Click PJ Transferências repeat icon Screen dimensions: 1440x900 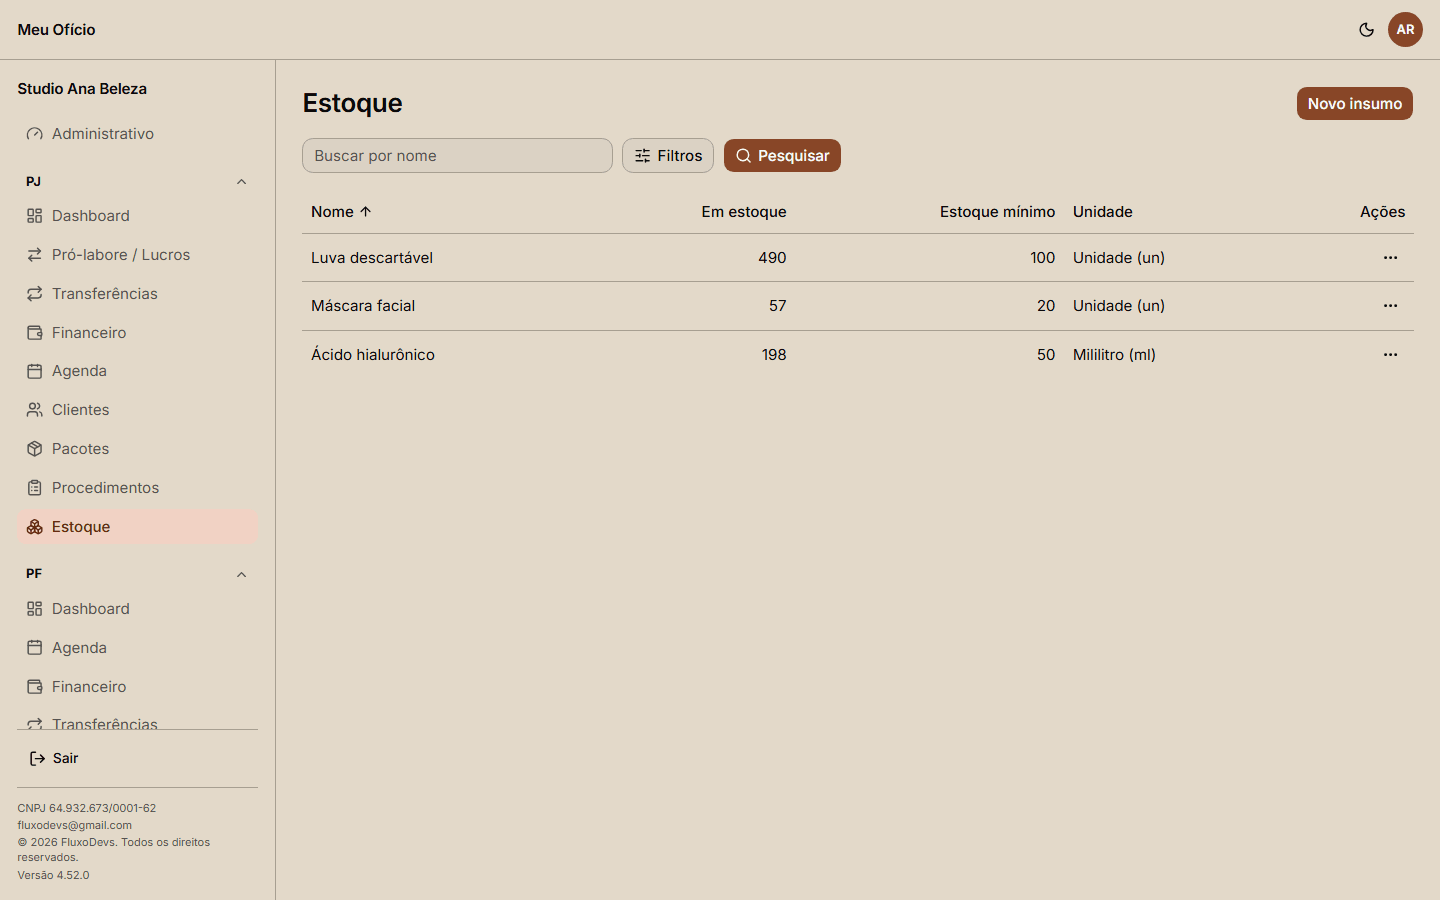point(35,294)
